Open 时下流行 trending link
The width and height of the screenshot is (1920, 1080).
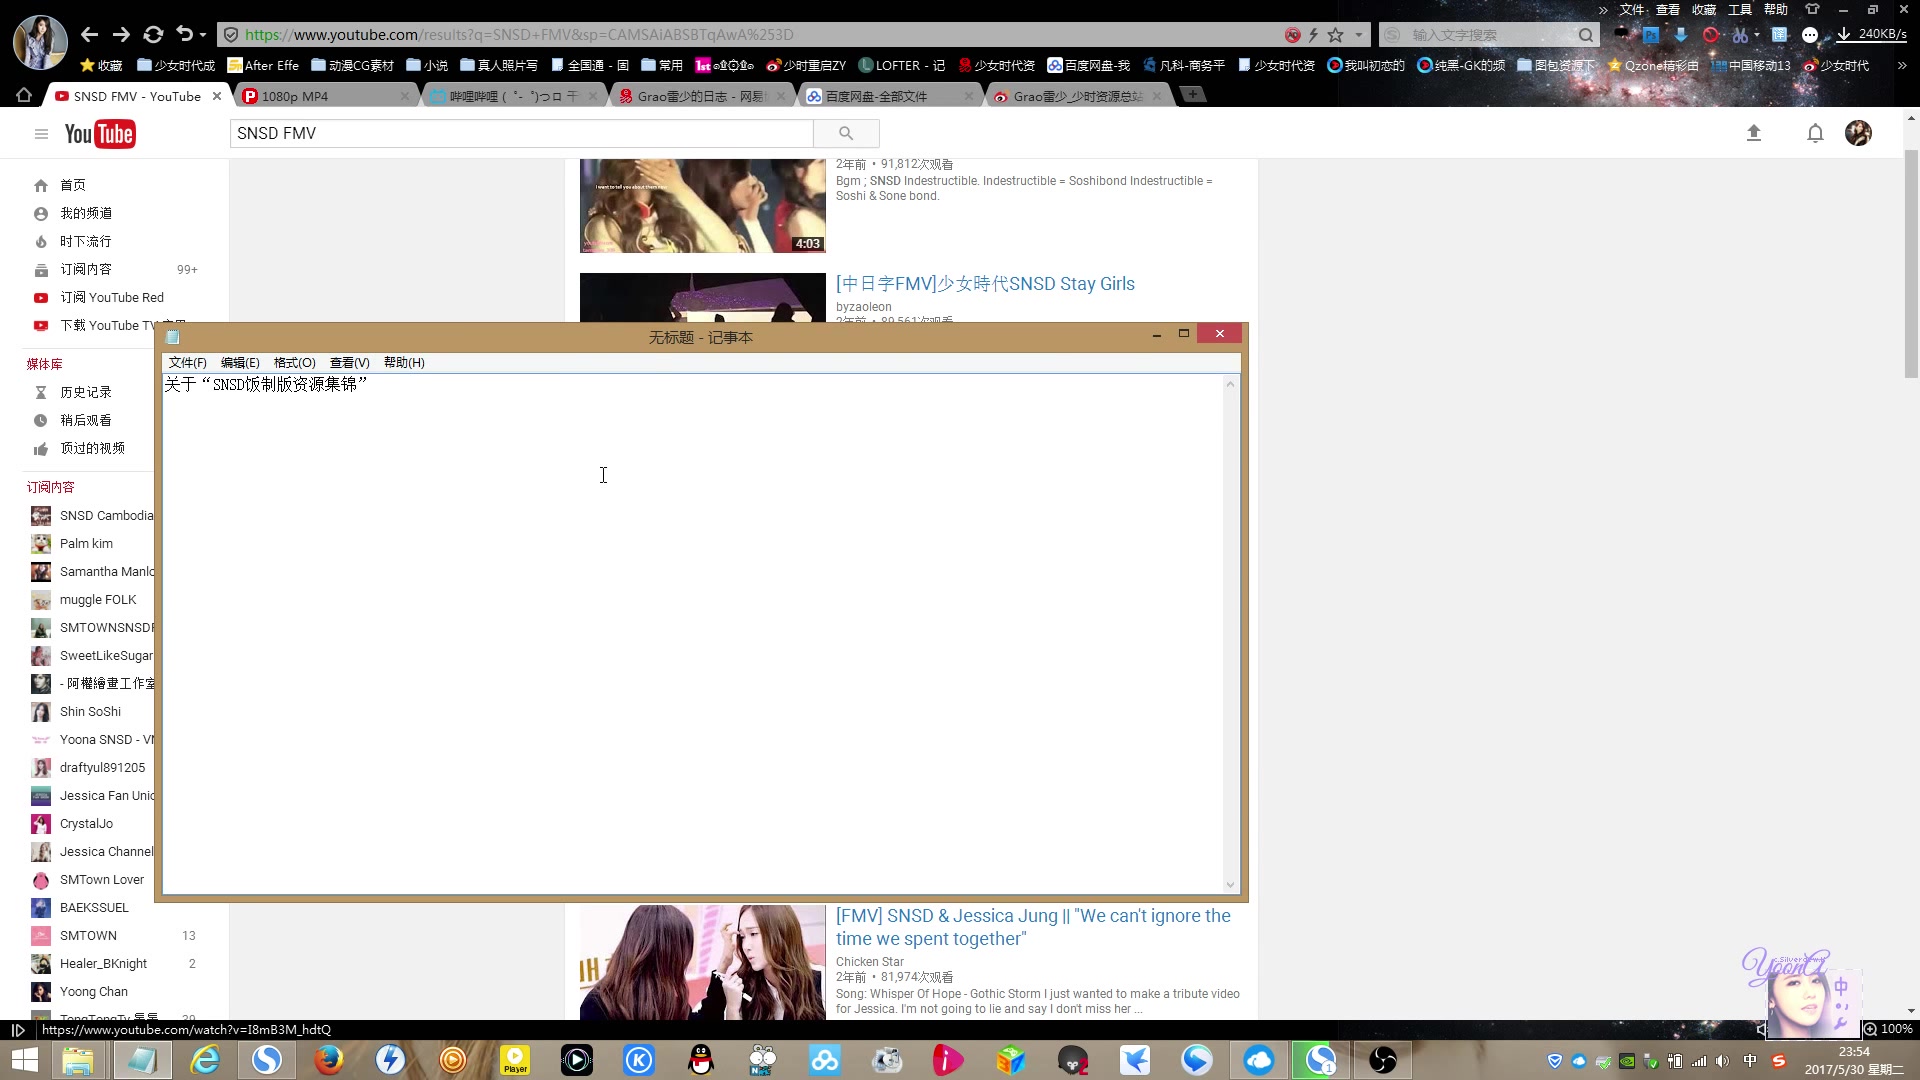[x=85, y=241]
